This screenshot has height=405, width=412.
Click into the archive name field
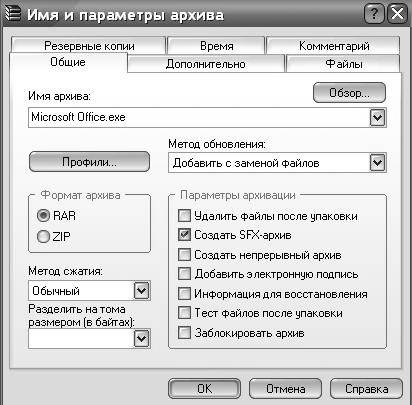coord(199,117)
